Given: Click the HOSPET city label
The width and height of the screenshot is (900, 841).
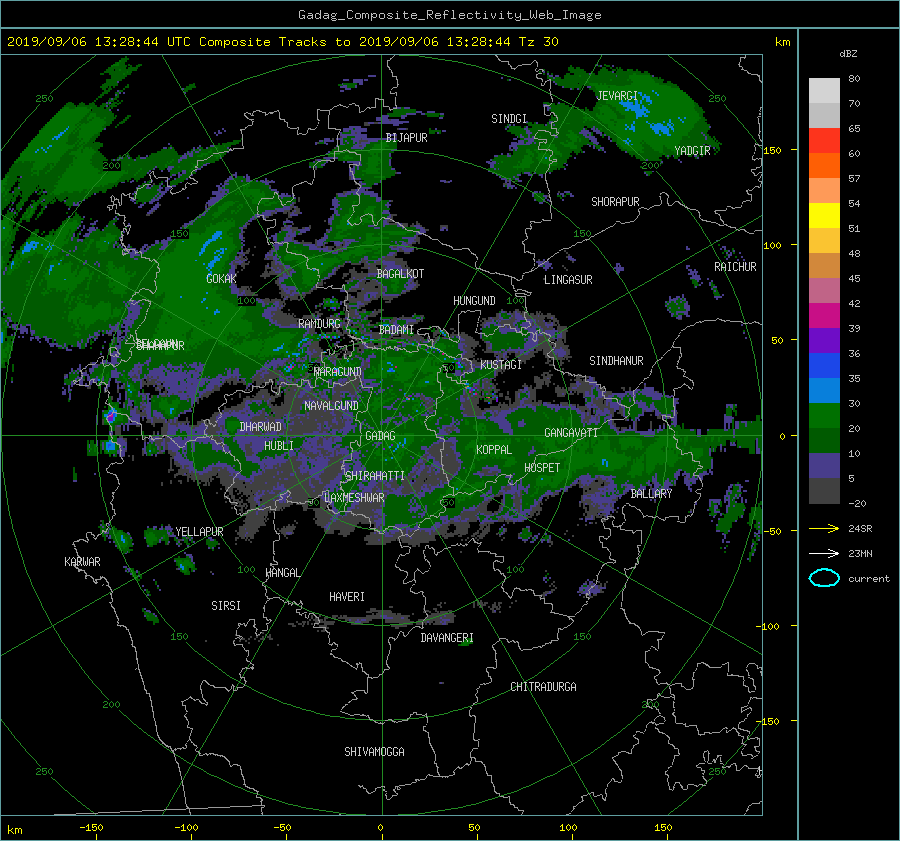Looking at the screenshot, I should pos(542,467).
